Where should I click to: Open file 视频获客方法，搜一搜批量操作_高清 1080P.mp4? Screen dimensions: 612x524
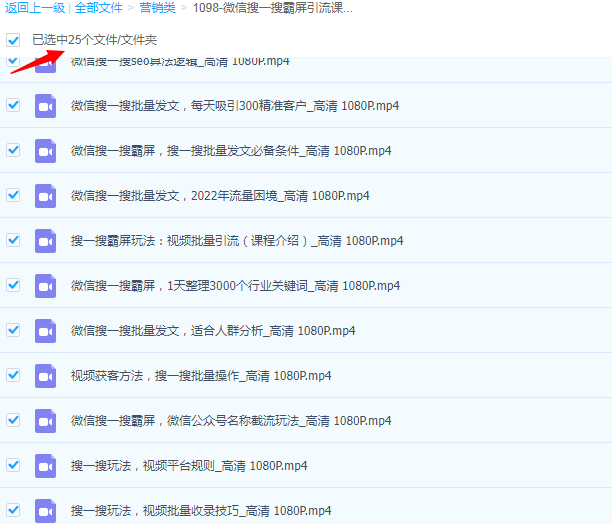(201, 376)
